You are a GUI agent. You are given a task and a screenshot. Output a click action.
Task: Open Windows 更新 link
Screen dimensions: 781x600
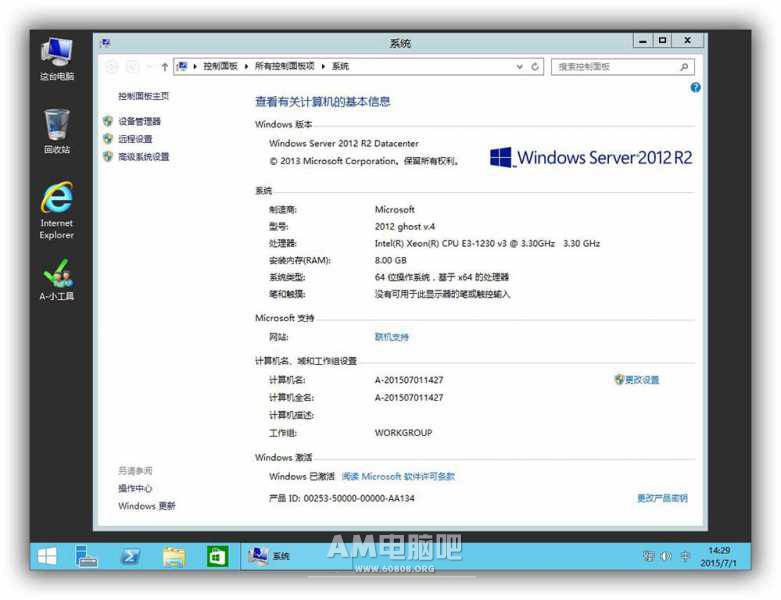point(147,506)
